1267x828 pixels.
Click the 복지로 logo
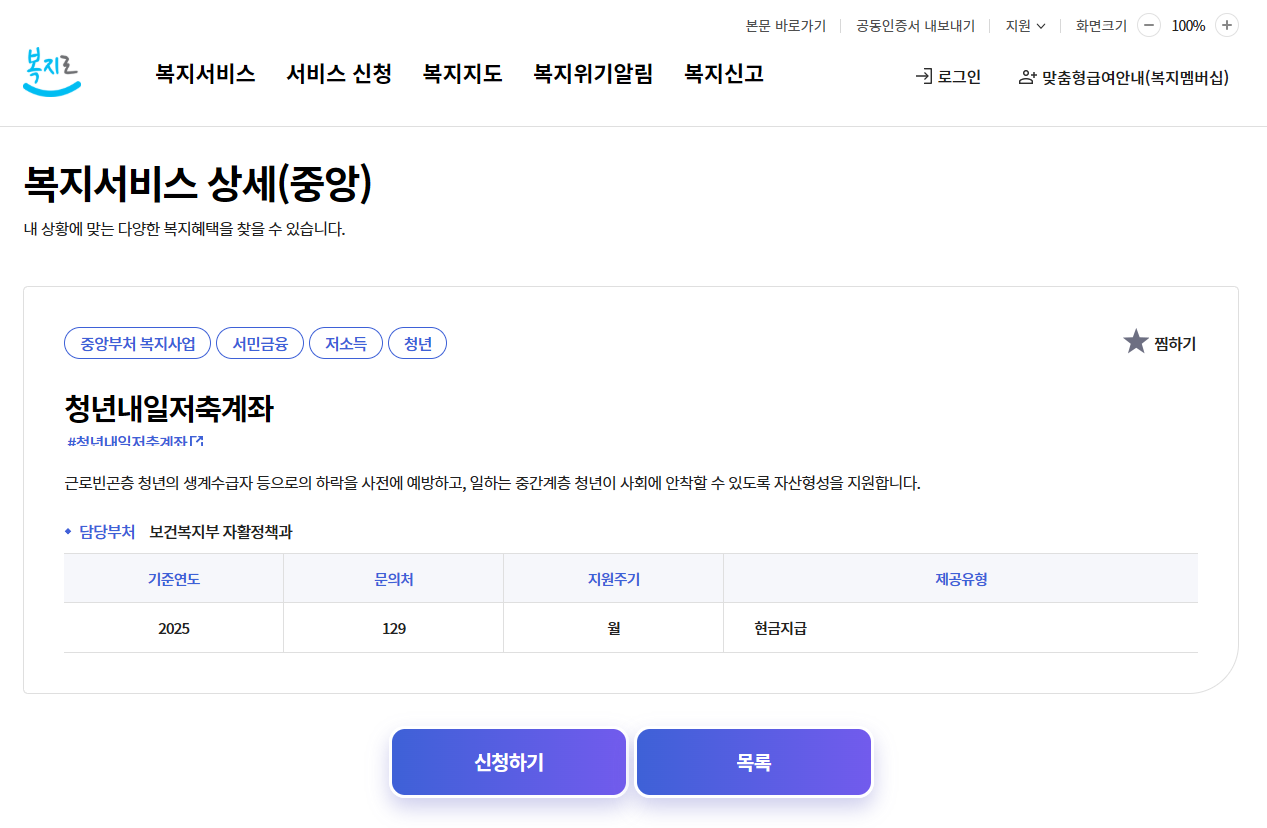pyautogui.click(x=51, y=72)
